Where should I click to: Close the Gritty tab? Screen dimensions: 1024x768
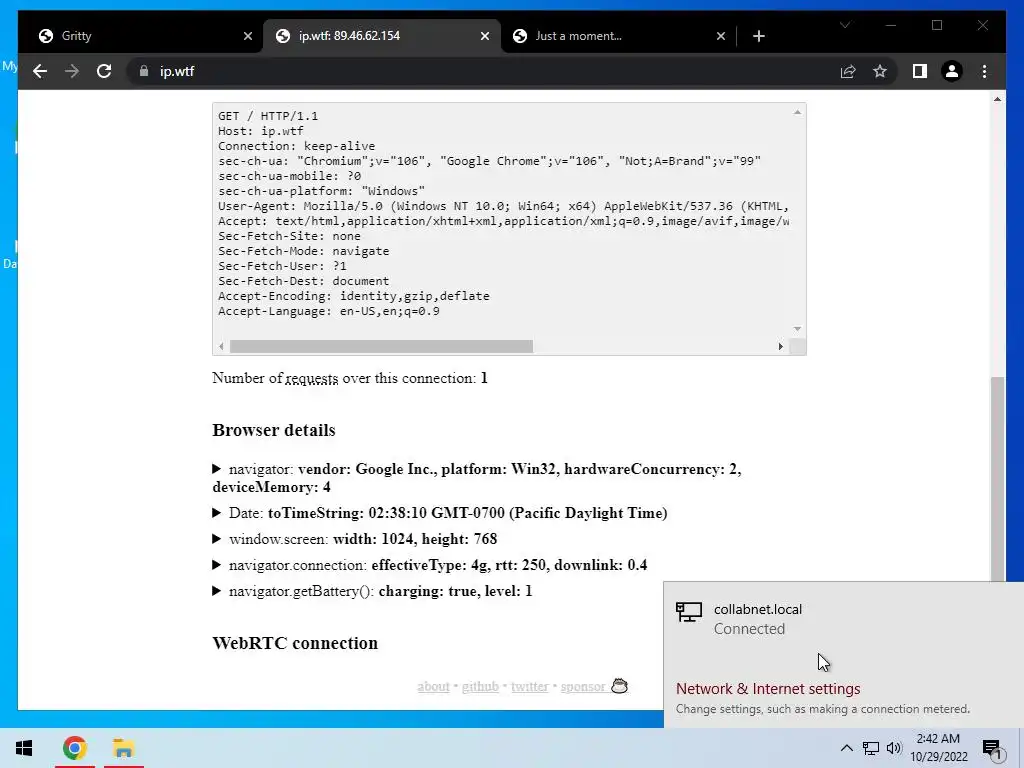[x=248, y=36]
